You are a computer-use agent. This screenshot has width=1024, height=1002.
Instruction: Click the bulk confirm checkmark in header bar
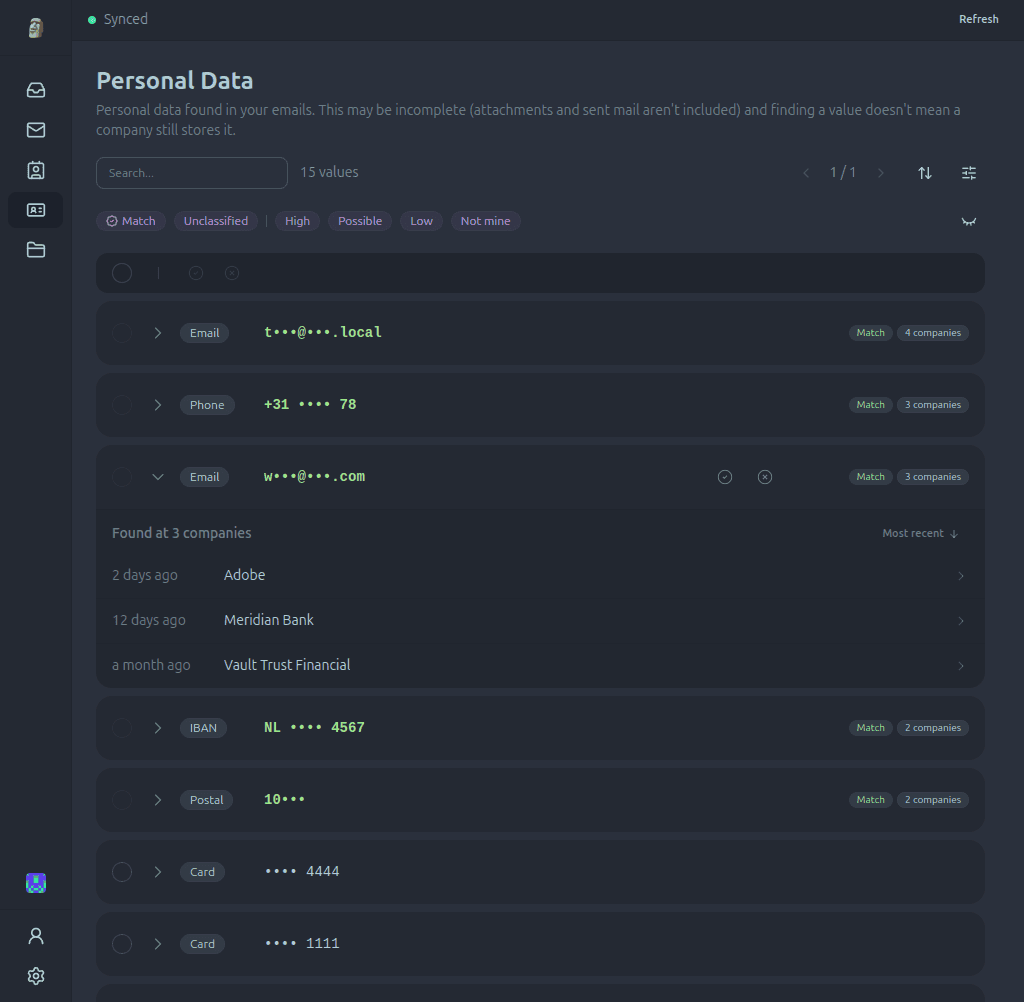196,273
